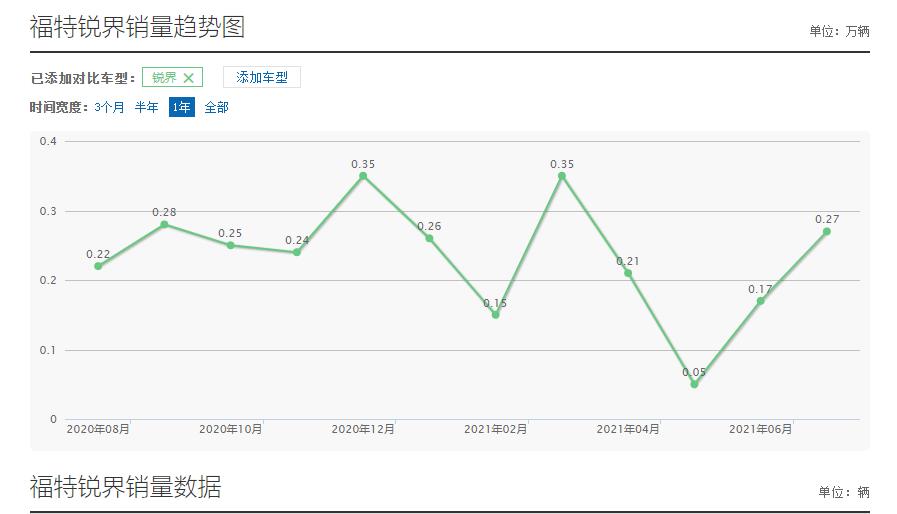Click the 0.22 data point for 2020年08月

click(98, 266)
